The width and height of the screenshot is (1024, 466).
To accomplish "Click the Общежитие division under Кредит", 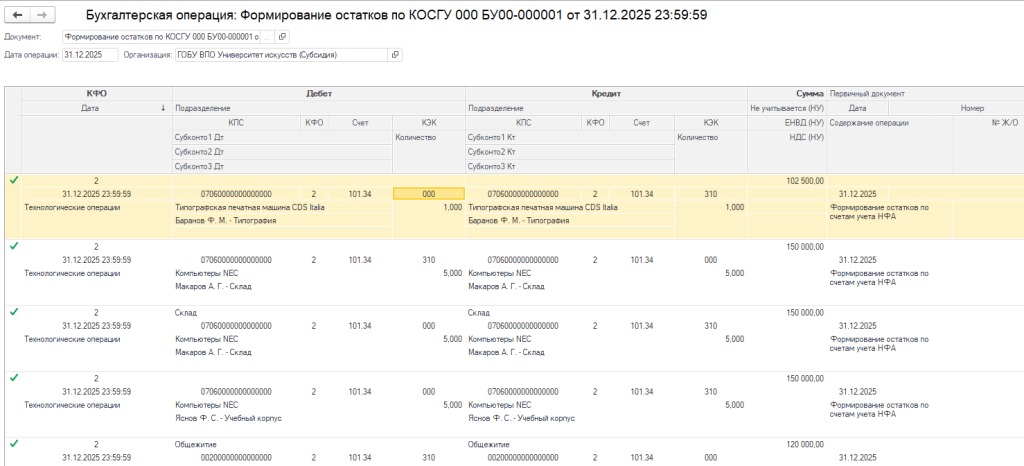I will tap(488, 444).
